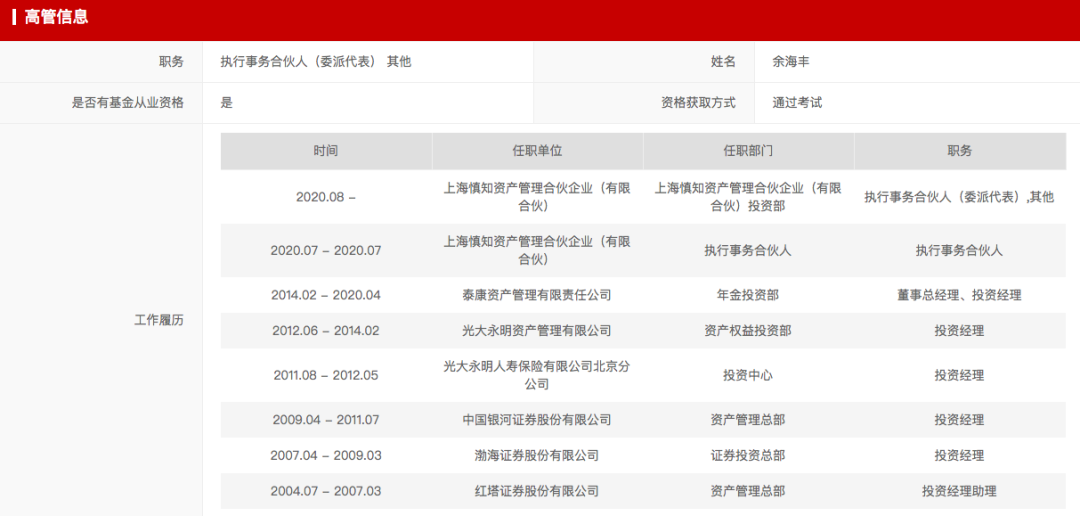
Task: Click the 是否有基金从业资格 label
Action: (127, 102)
